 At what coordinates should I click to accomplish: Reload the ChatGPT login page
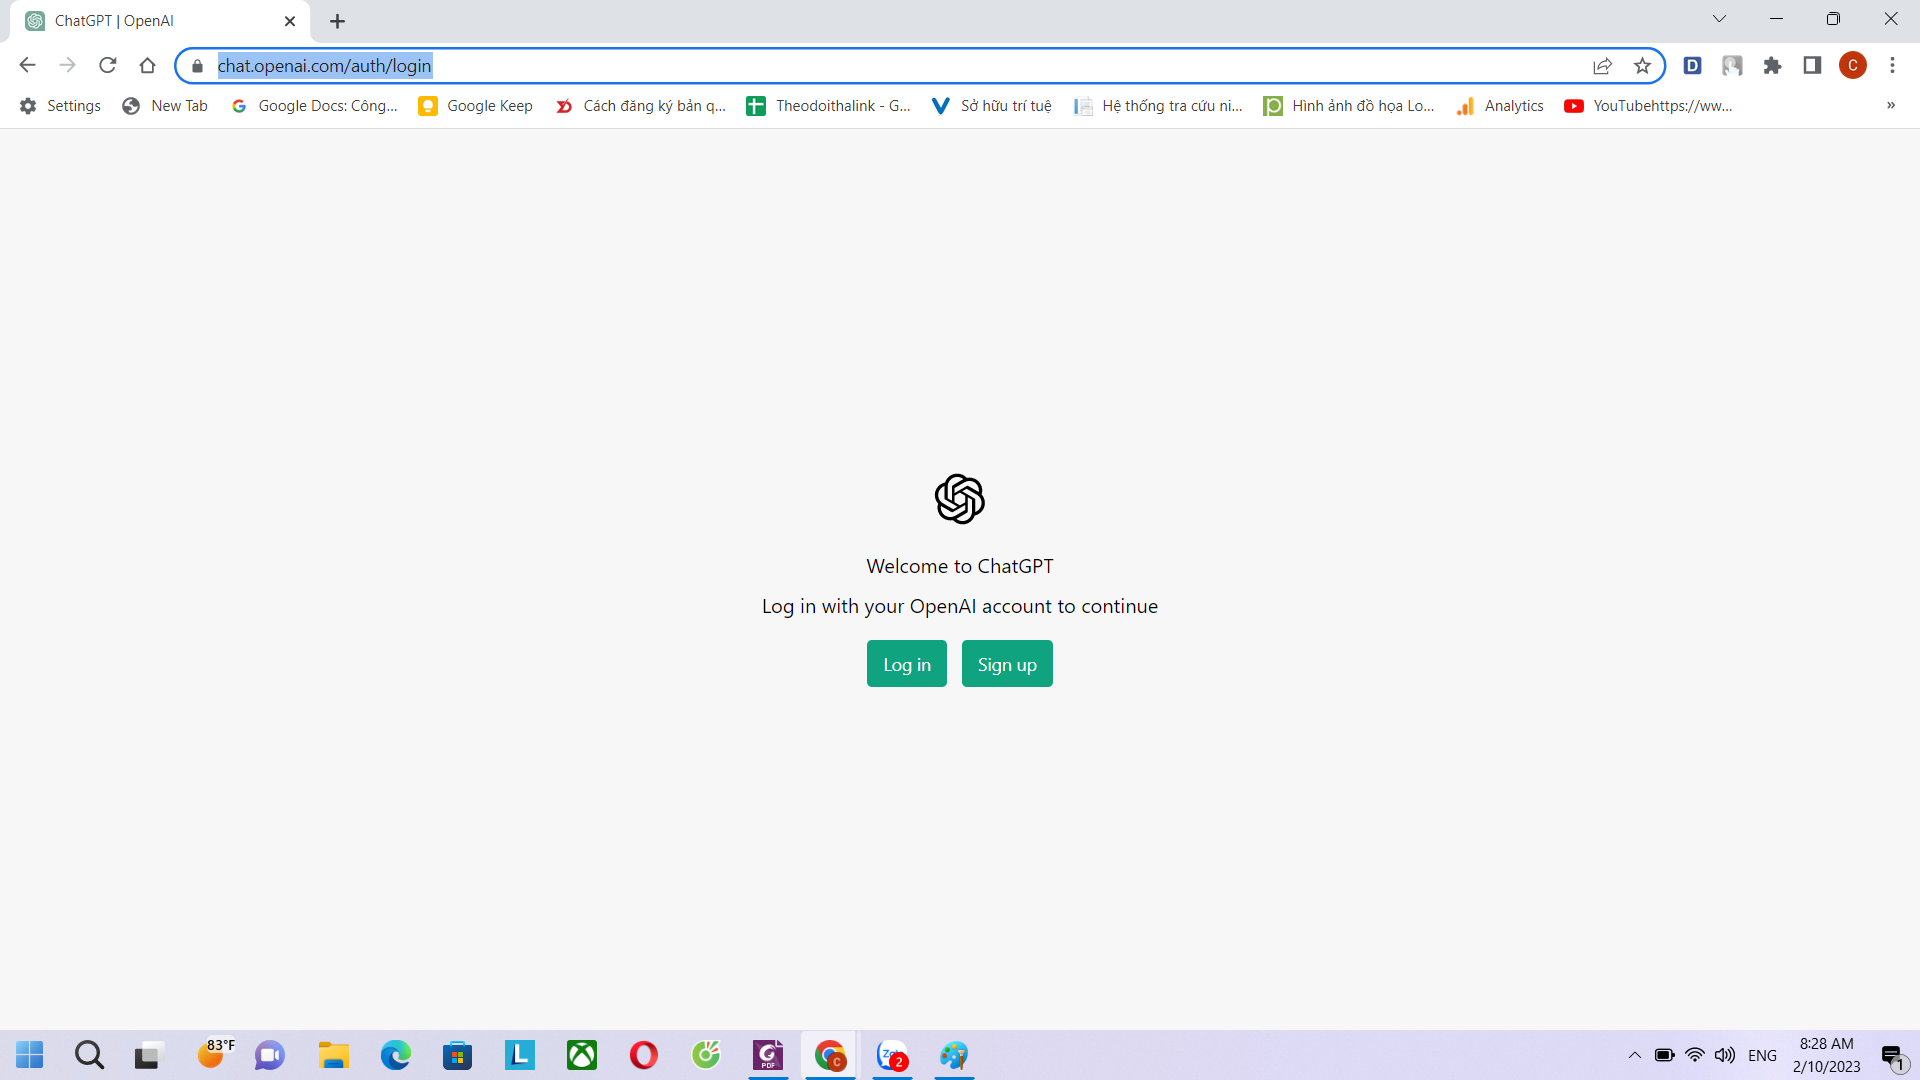tap(107, 65)
